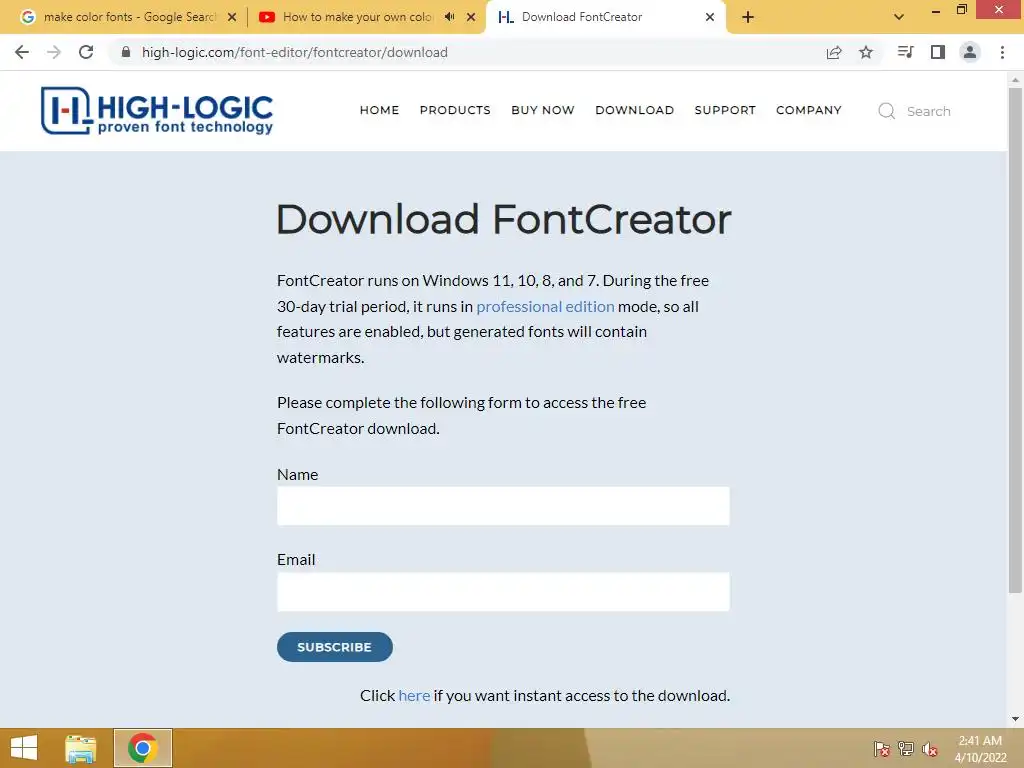Click the address bar URL

click(295, 52)
